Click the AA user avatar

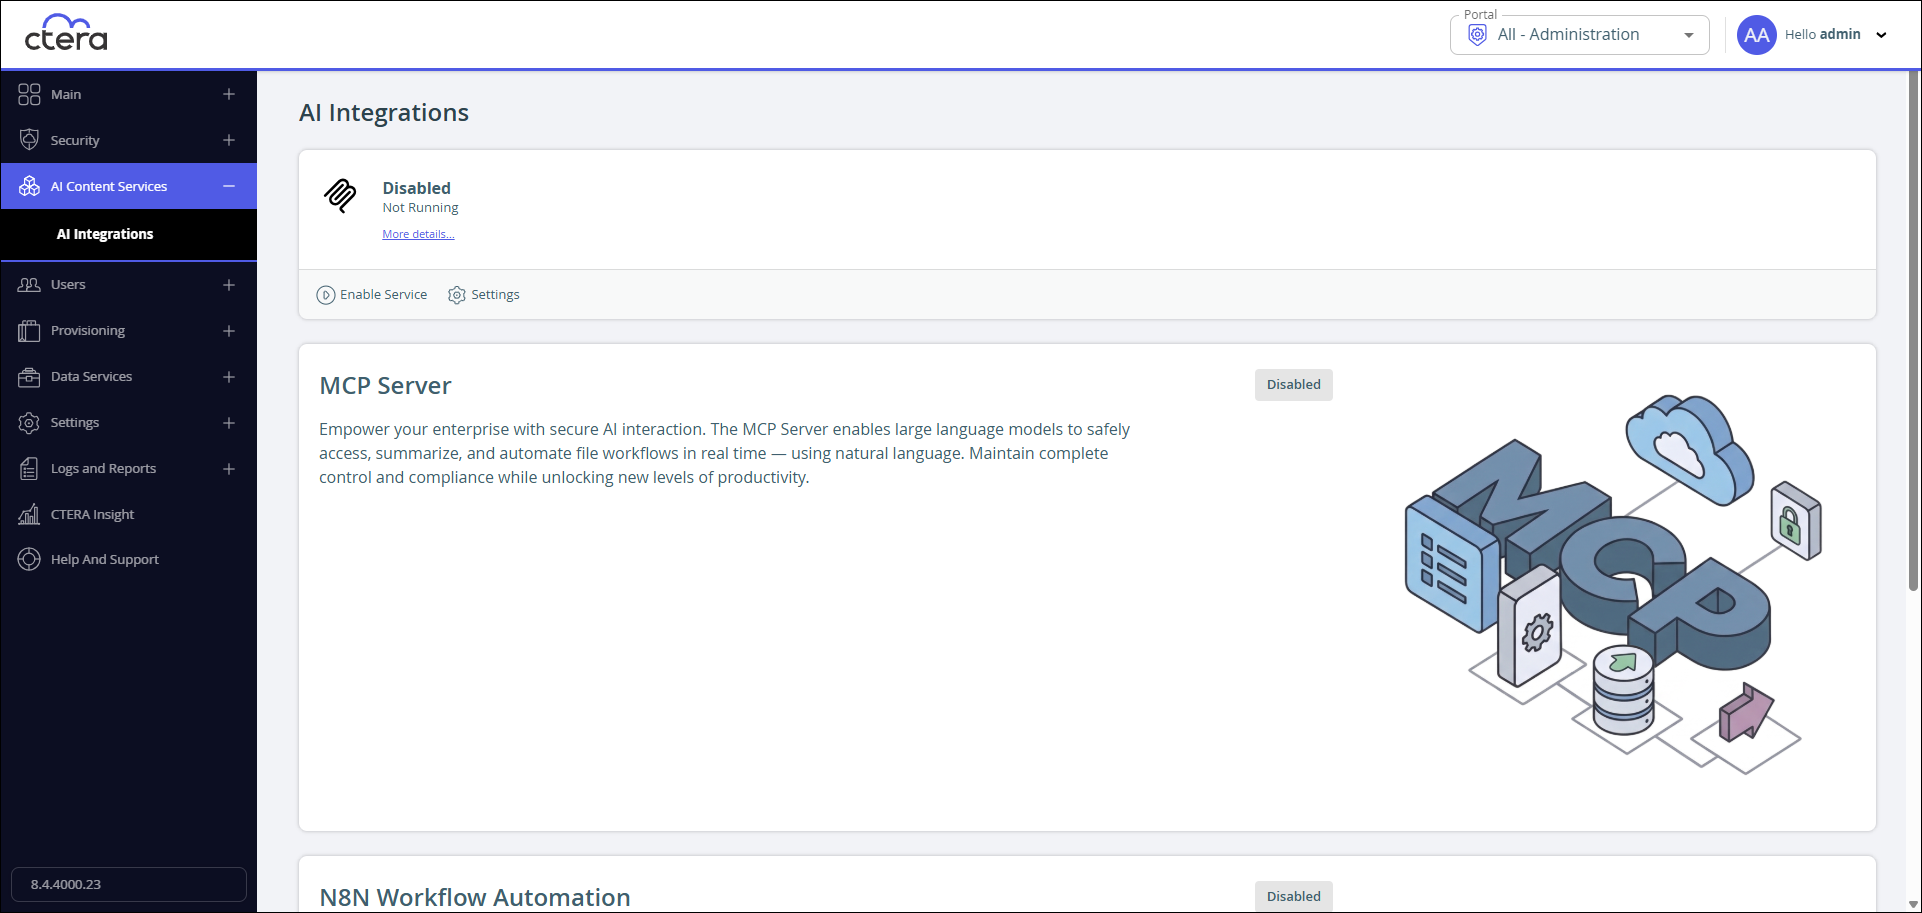point(1756,35)
